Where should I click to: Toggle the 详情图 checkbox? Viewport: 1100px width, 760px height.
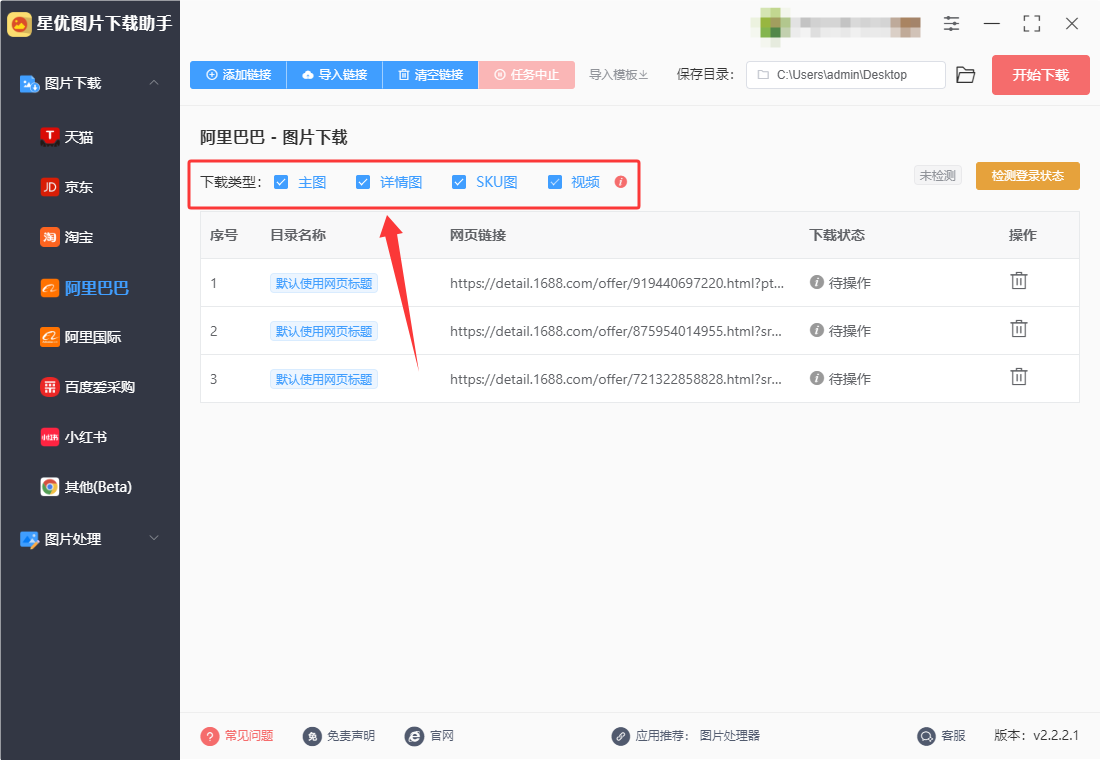(363, 182)
